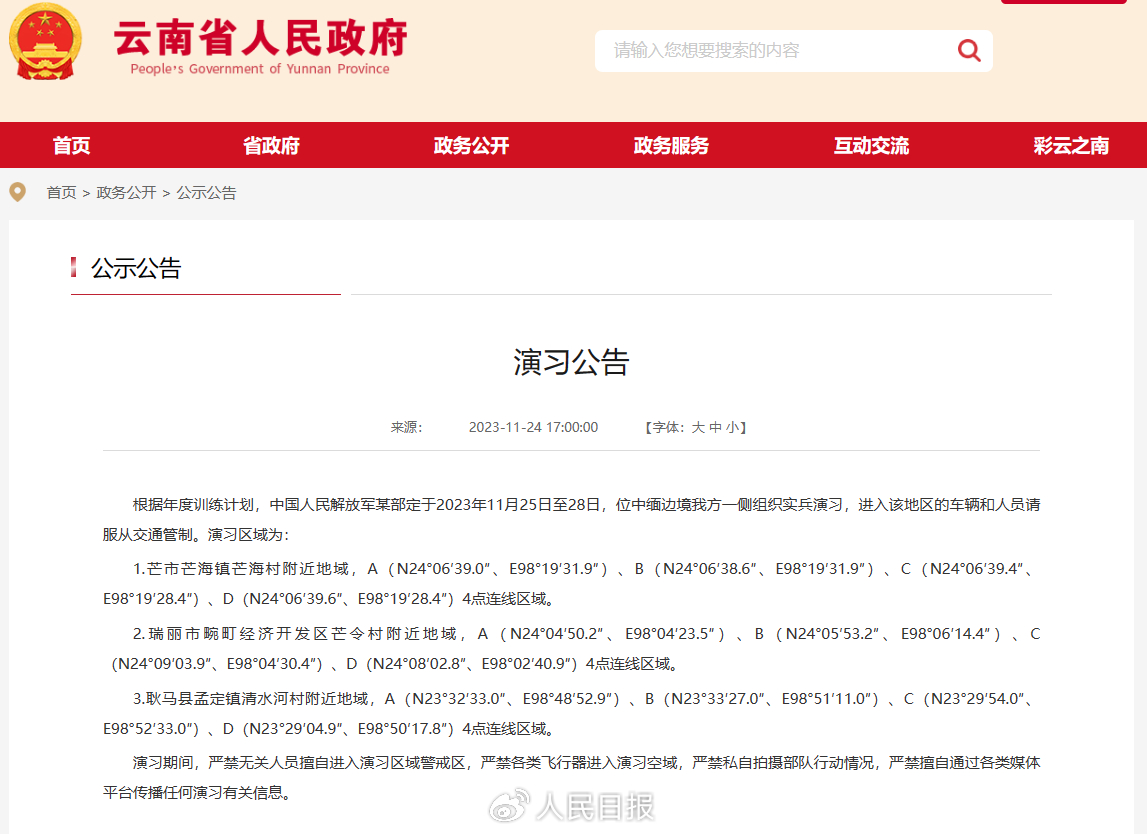Open the 彩云之南 navigation item

pyautogui.click(x=1071, y=146)
